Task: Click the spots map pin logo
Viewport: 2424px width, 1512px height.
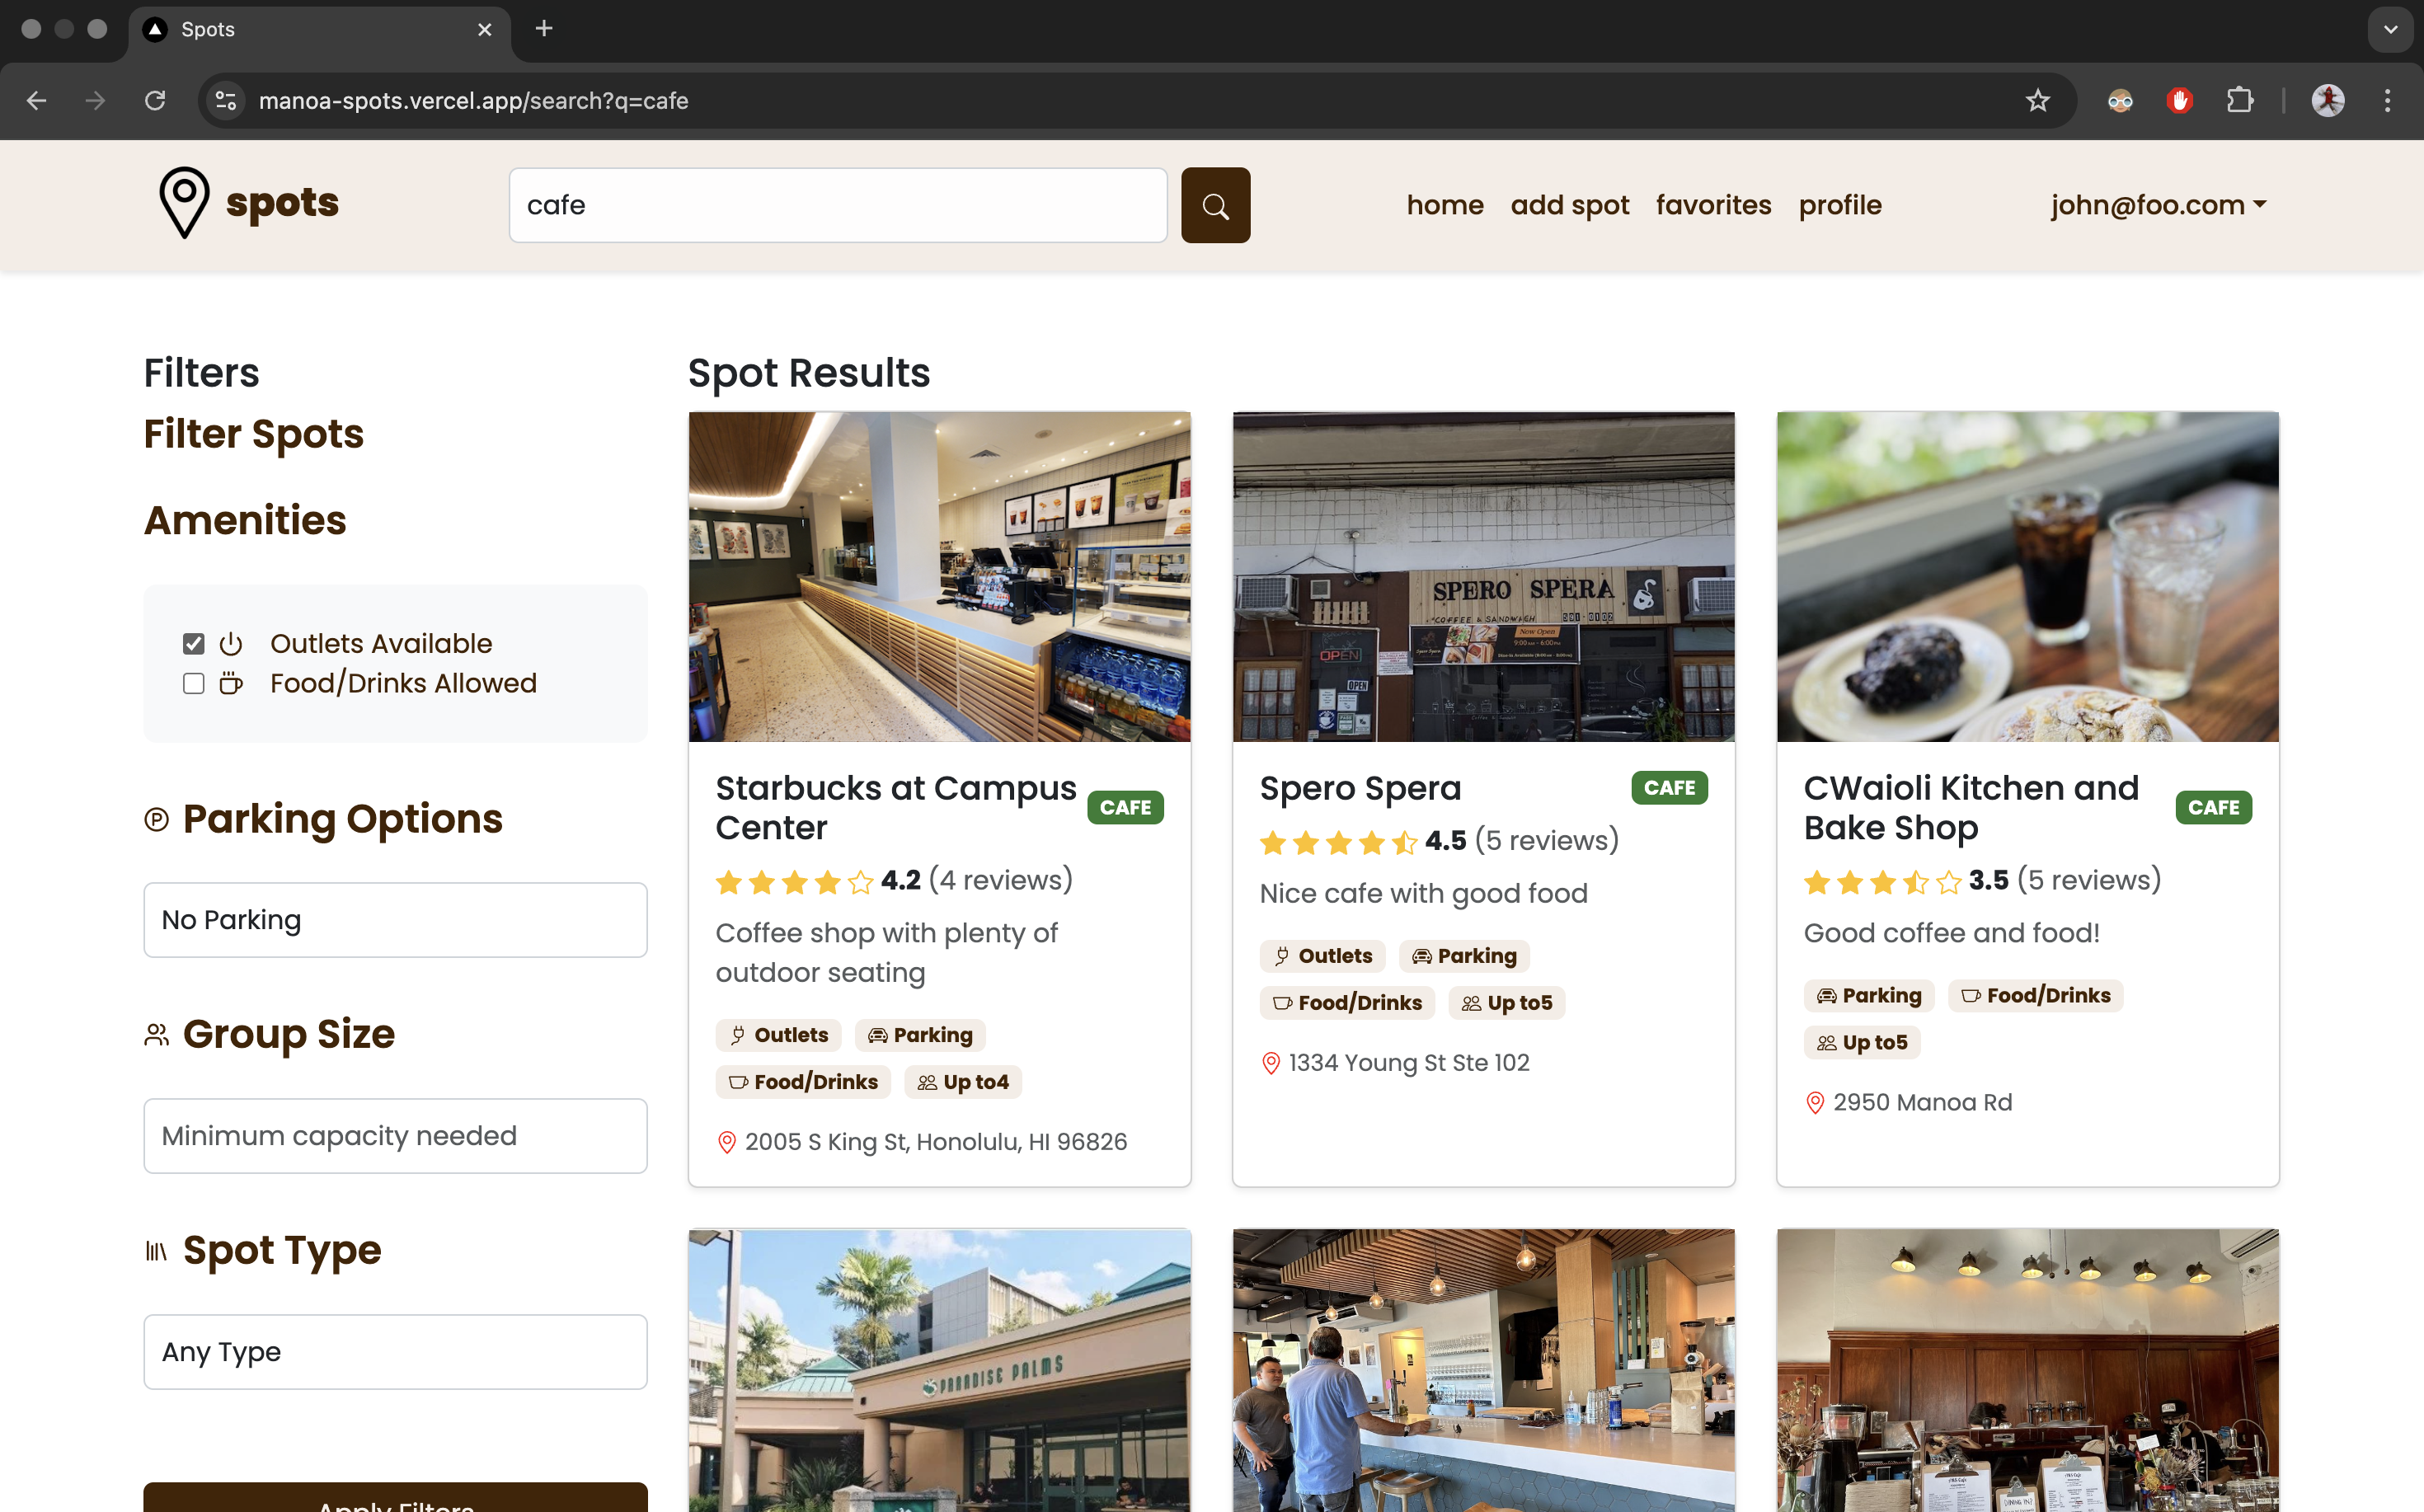Action: tap(184, 203)
